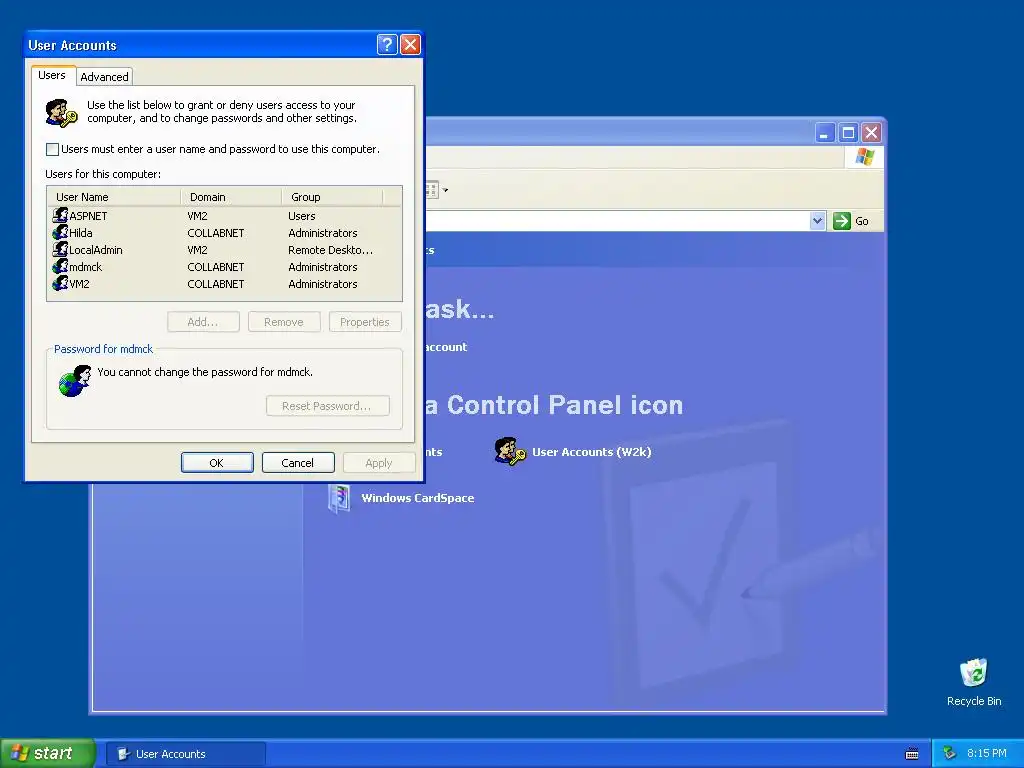
Task: Click the User Accounts (W2k) link text
Action: pyautogui.click(x=592, y=452)
